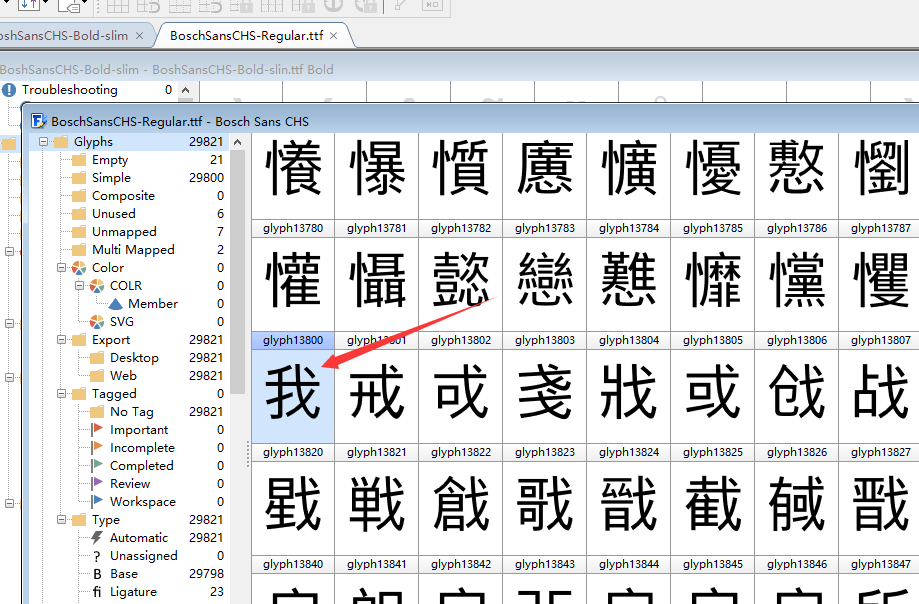This screenshot has width=919, height=604.
Task: Click the FontCreator window title icon
Action: tap(39, 121)
